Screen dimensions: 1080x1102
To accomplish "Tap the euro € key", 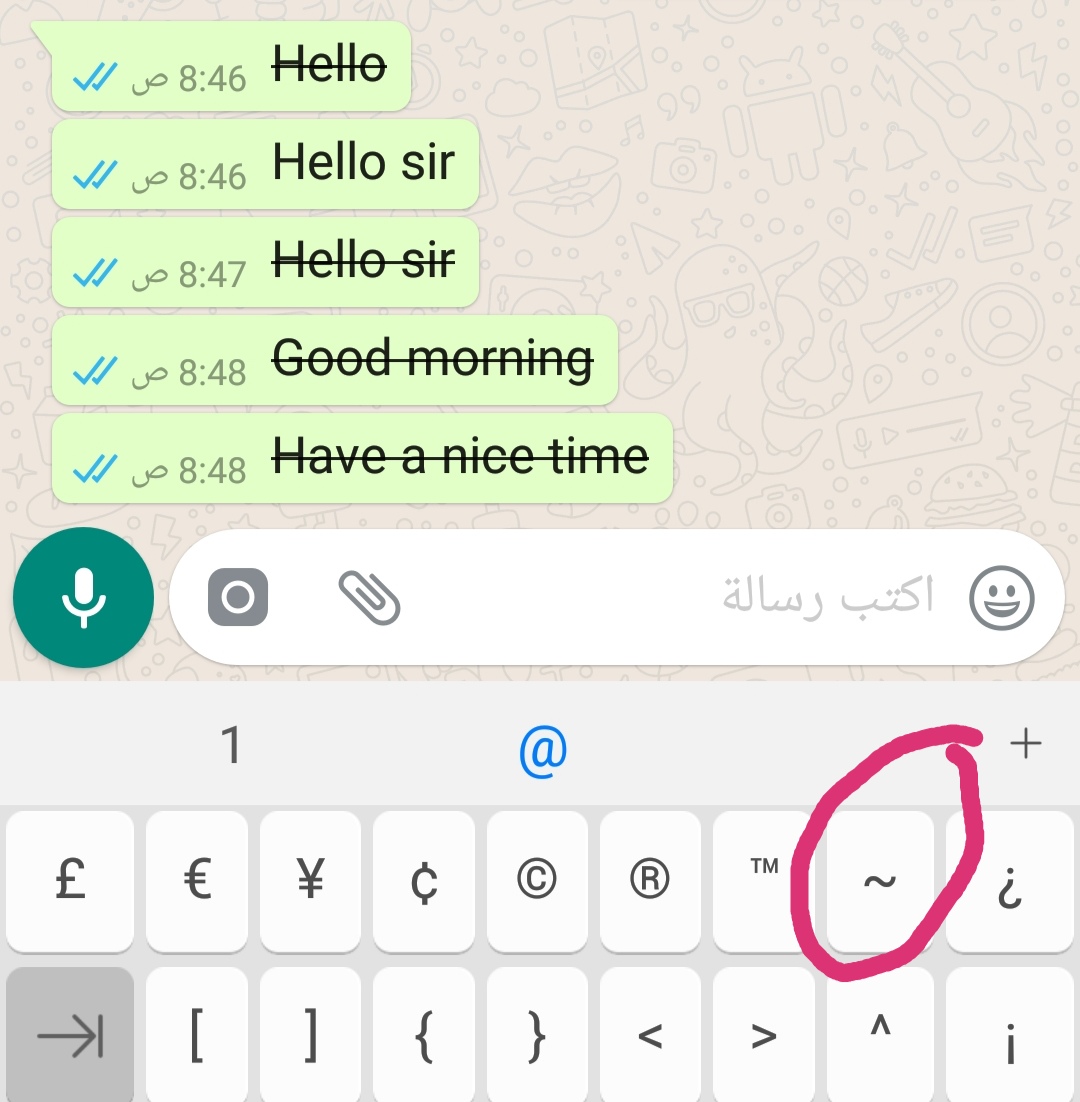I will point(197,881).
